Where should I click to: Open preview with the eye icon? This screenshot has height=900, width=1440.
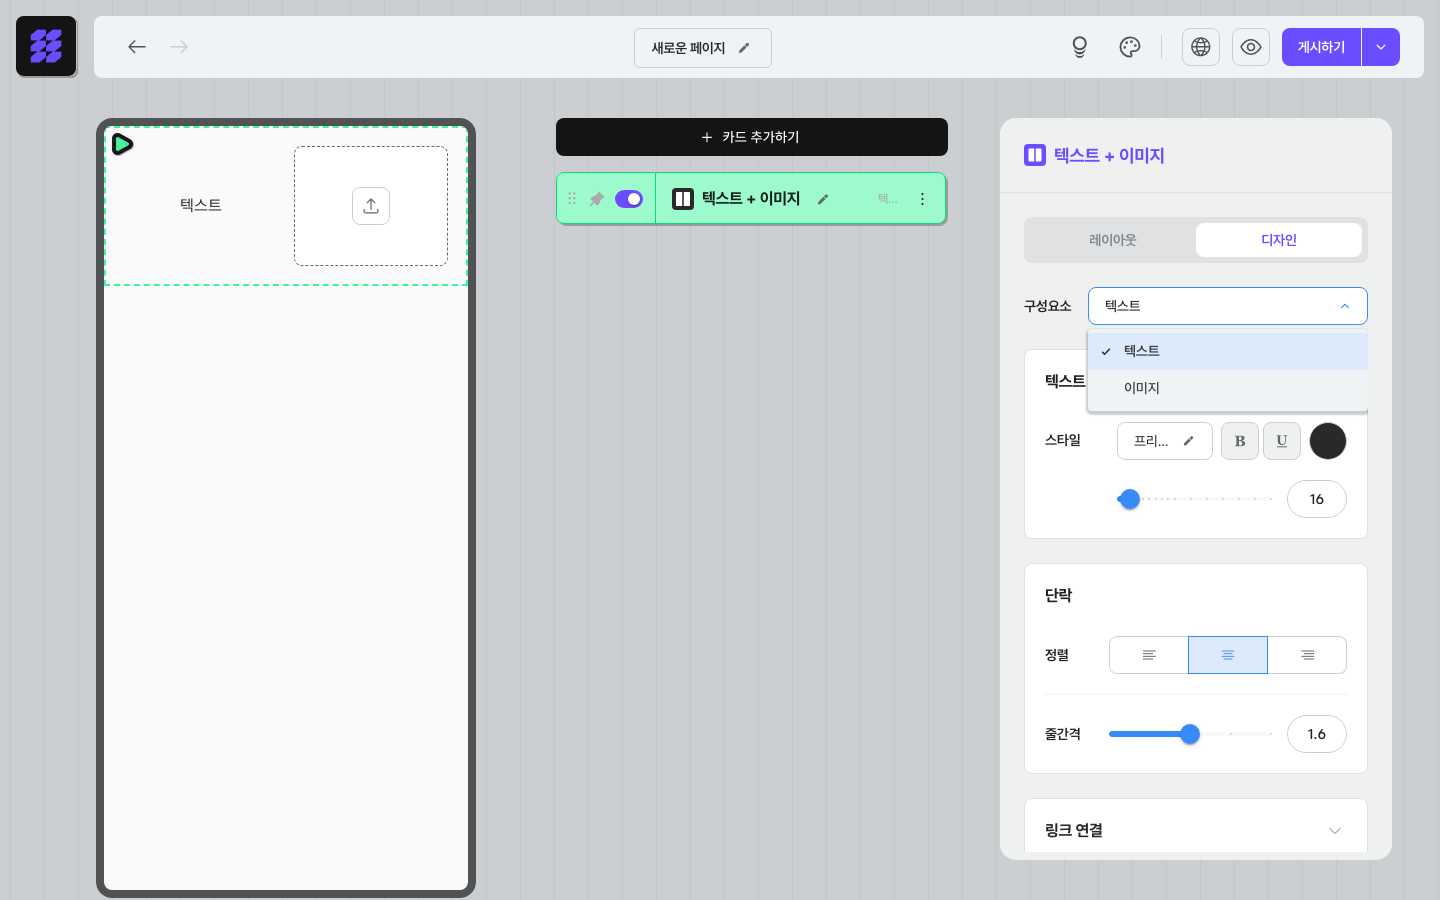pyautogui.click(x=1251, y=47)
